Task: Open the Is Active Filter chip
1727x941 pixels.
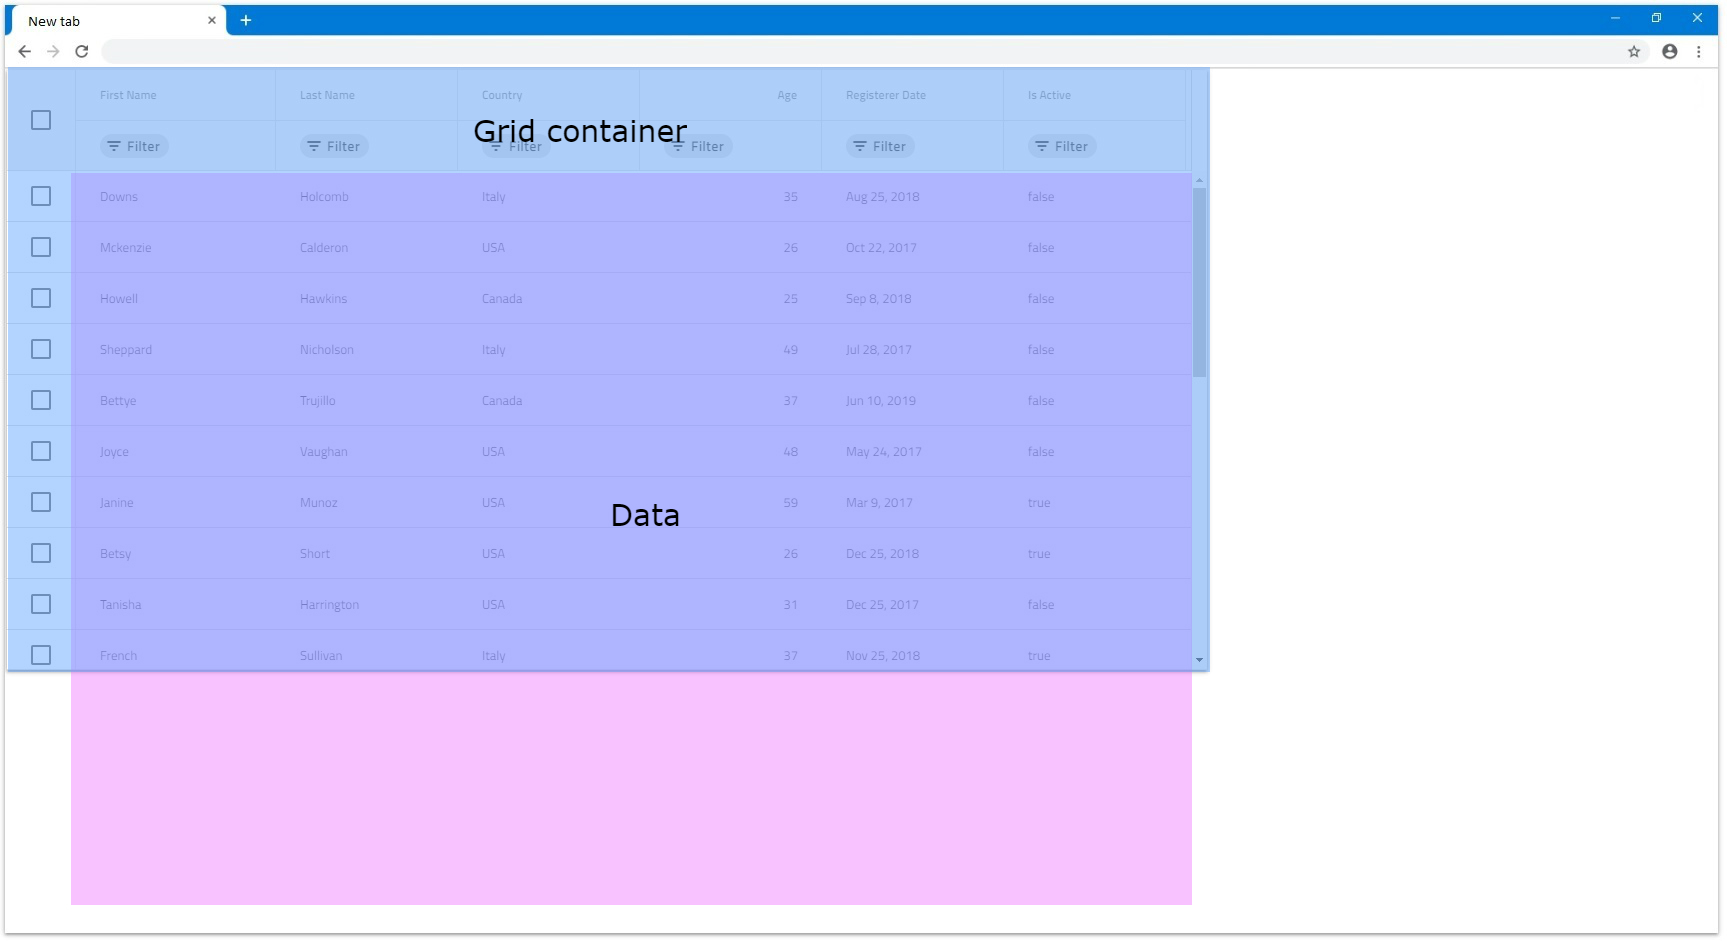Action: tap(1062, 147)
